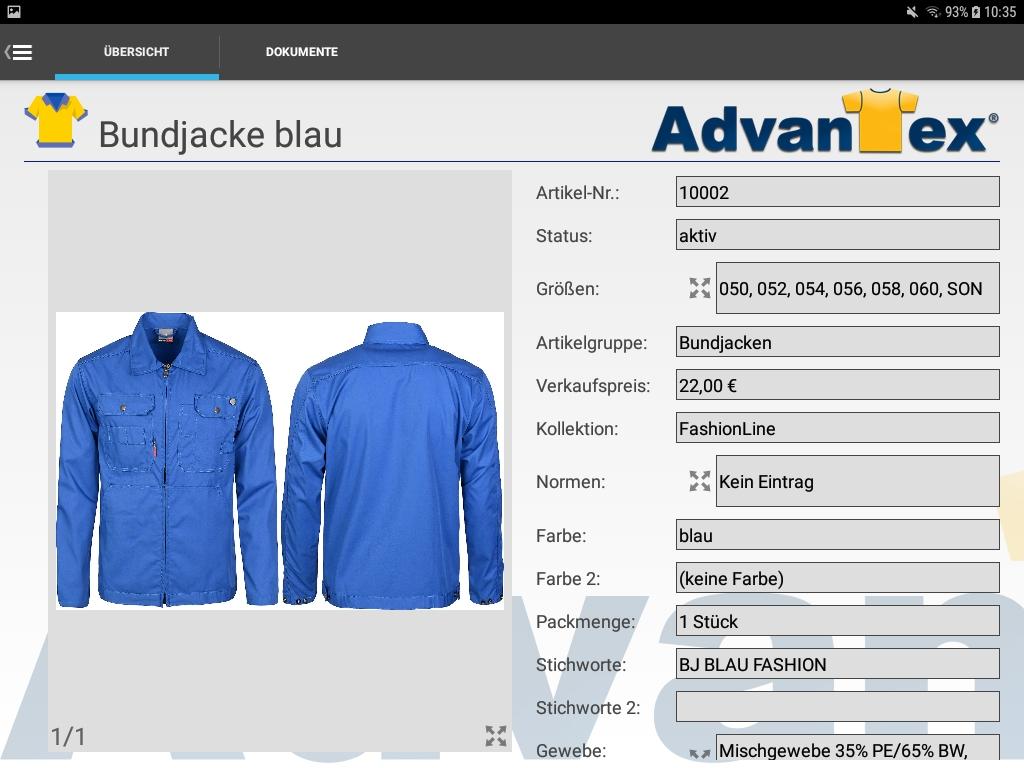Click the Packmenge: label
The width and height of the screenshot is (1024, 768).
click(585, 622)
